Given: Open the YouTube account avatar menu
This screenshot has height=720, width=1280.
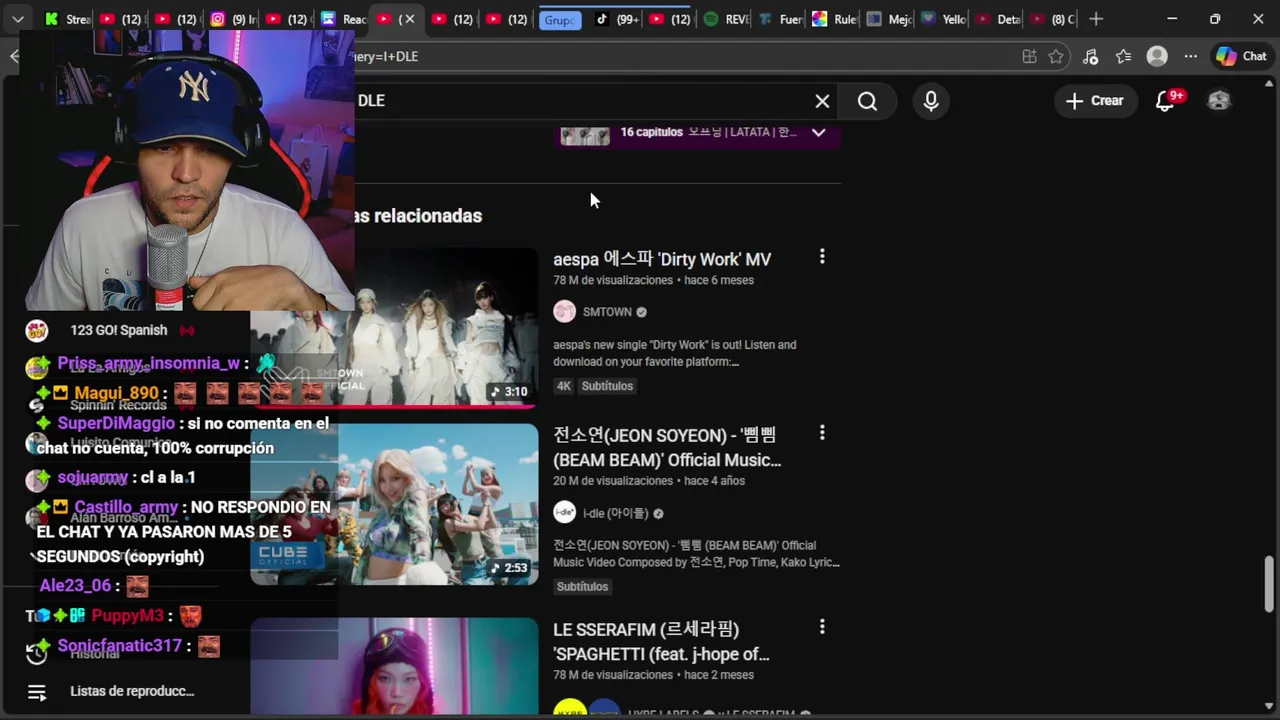Looking at the screenshot, I should click(1219, 101).
